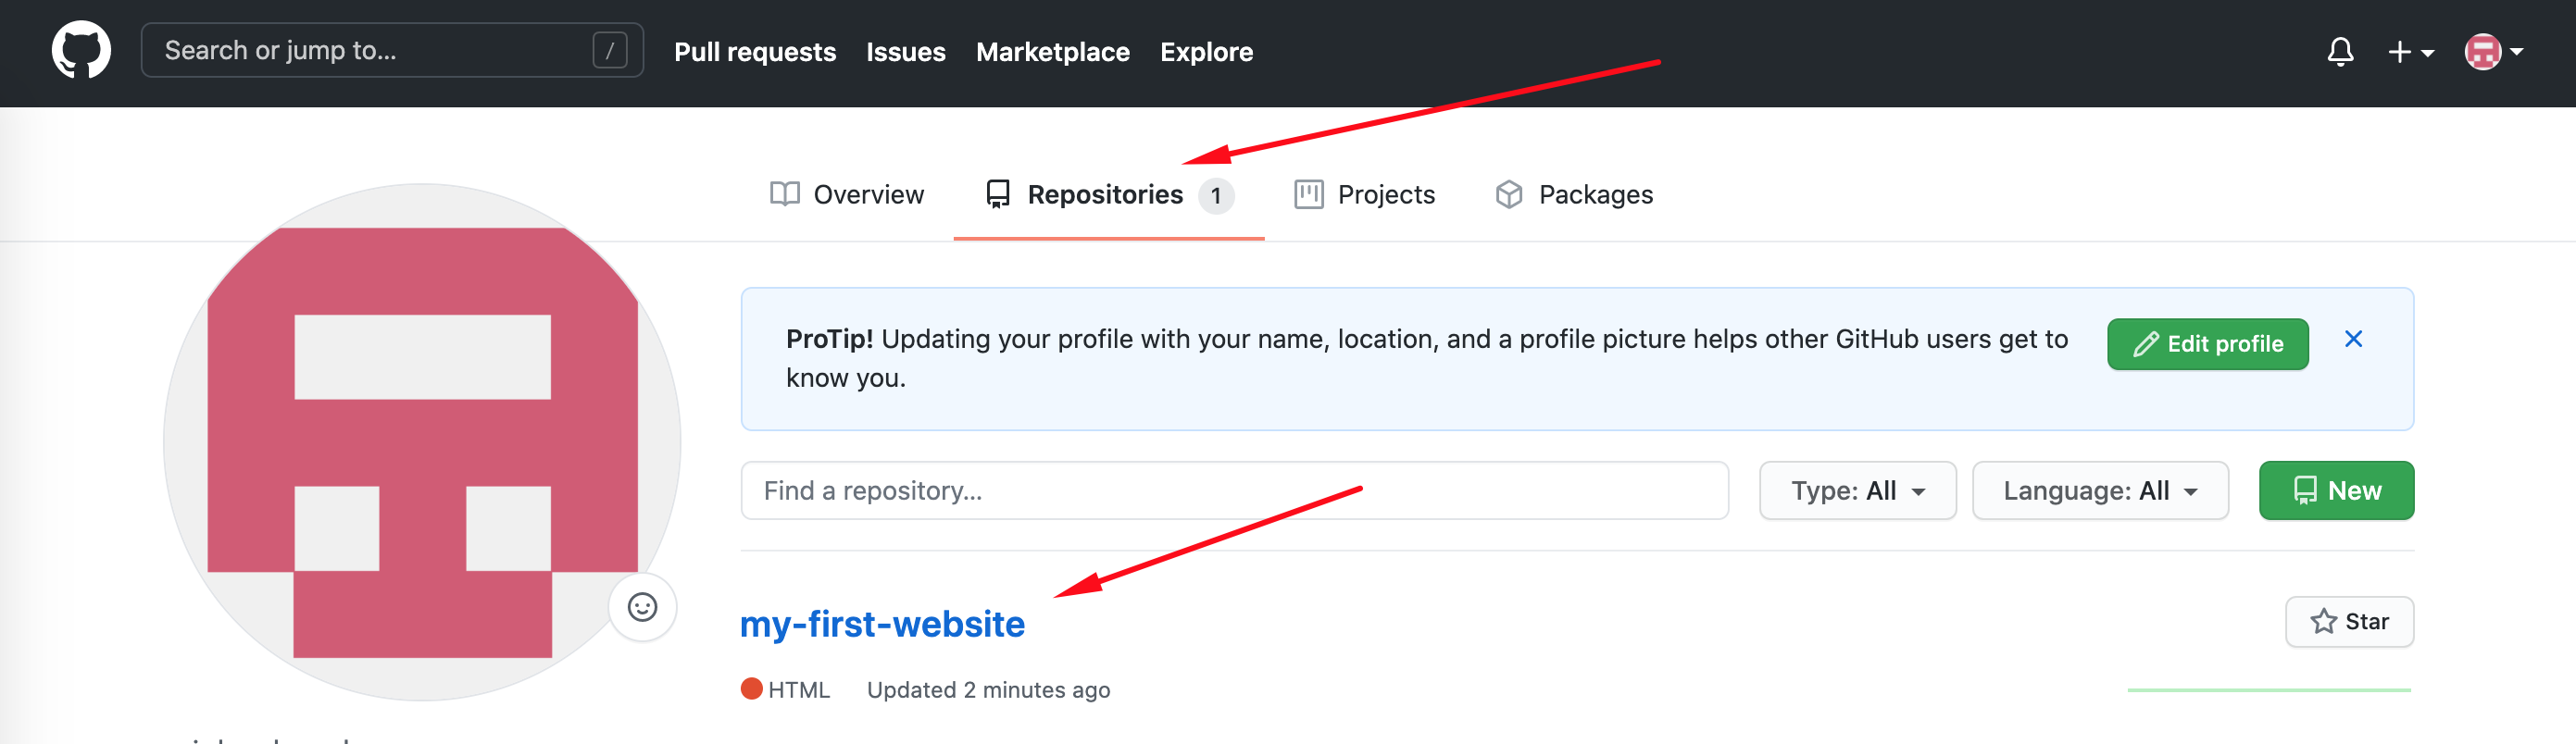Click the GitHub Octocat logo
Image resolution: width=2576 pixels, height=744 pixels.
click(81, 51)
